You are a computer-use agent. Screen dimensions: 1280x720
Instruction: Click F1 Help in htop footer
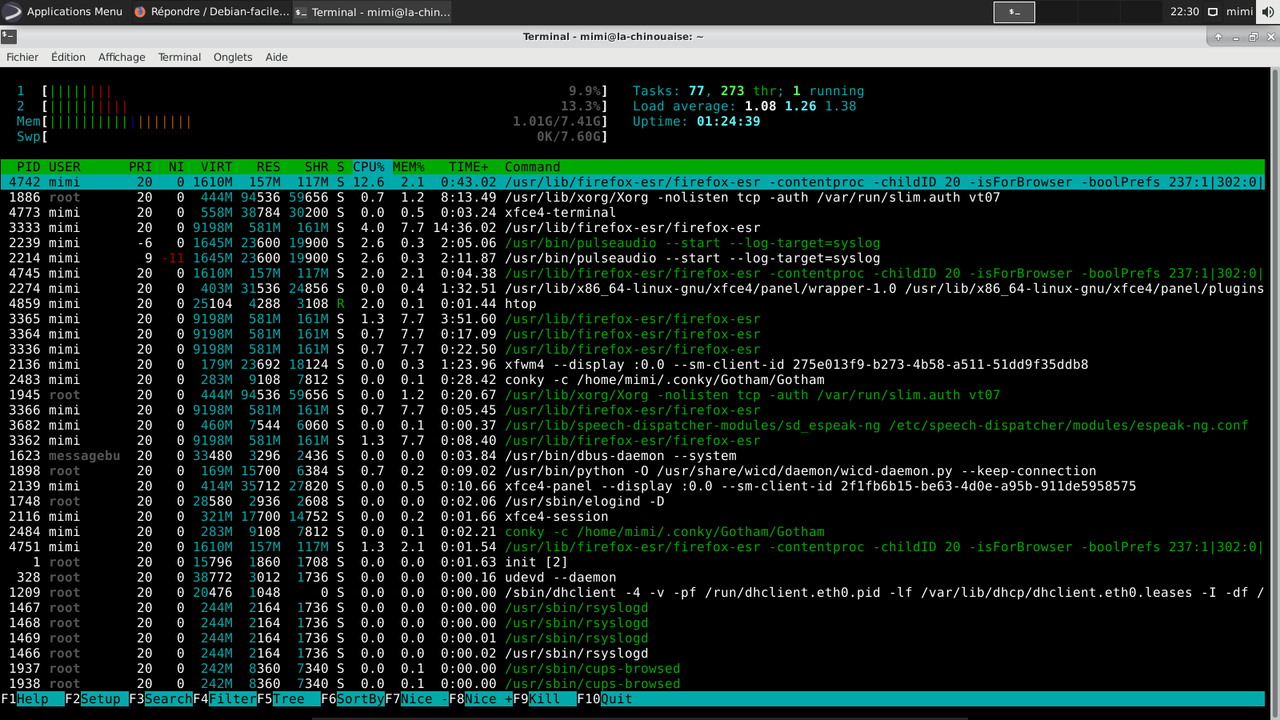32,699
